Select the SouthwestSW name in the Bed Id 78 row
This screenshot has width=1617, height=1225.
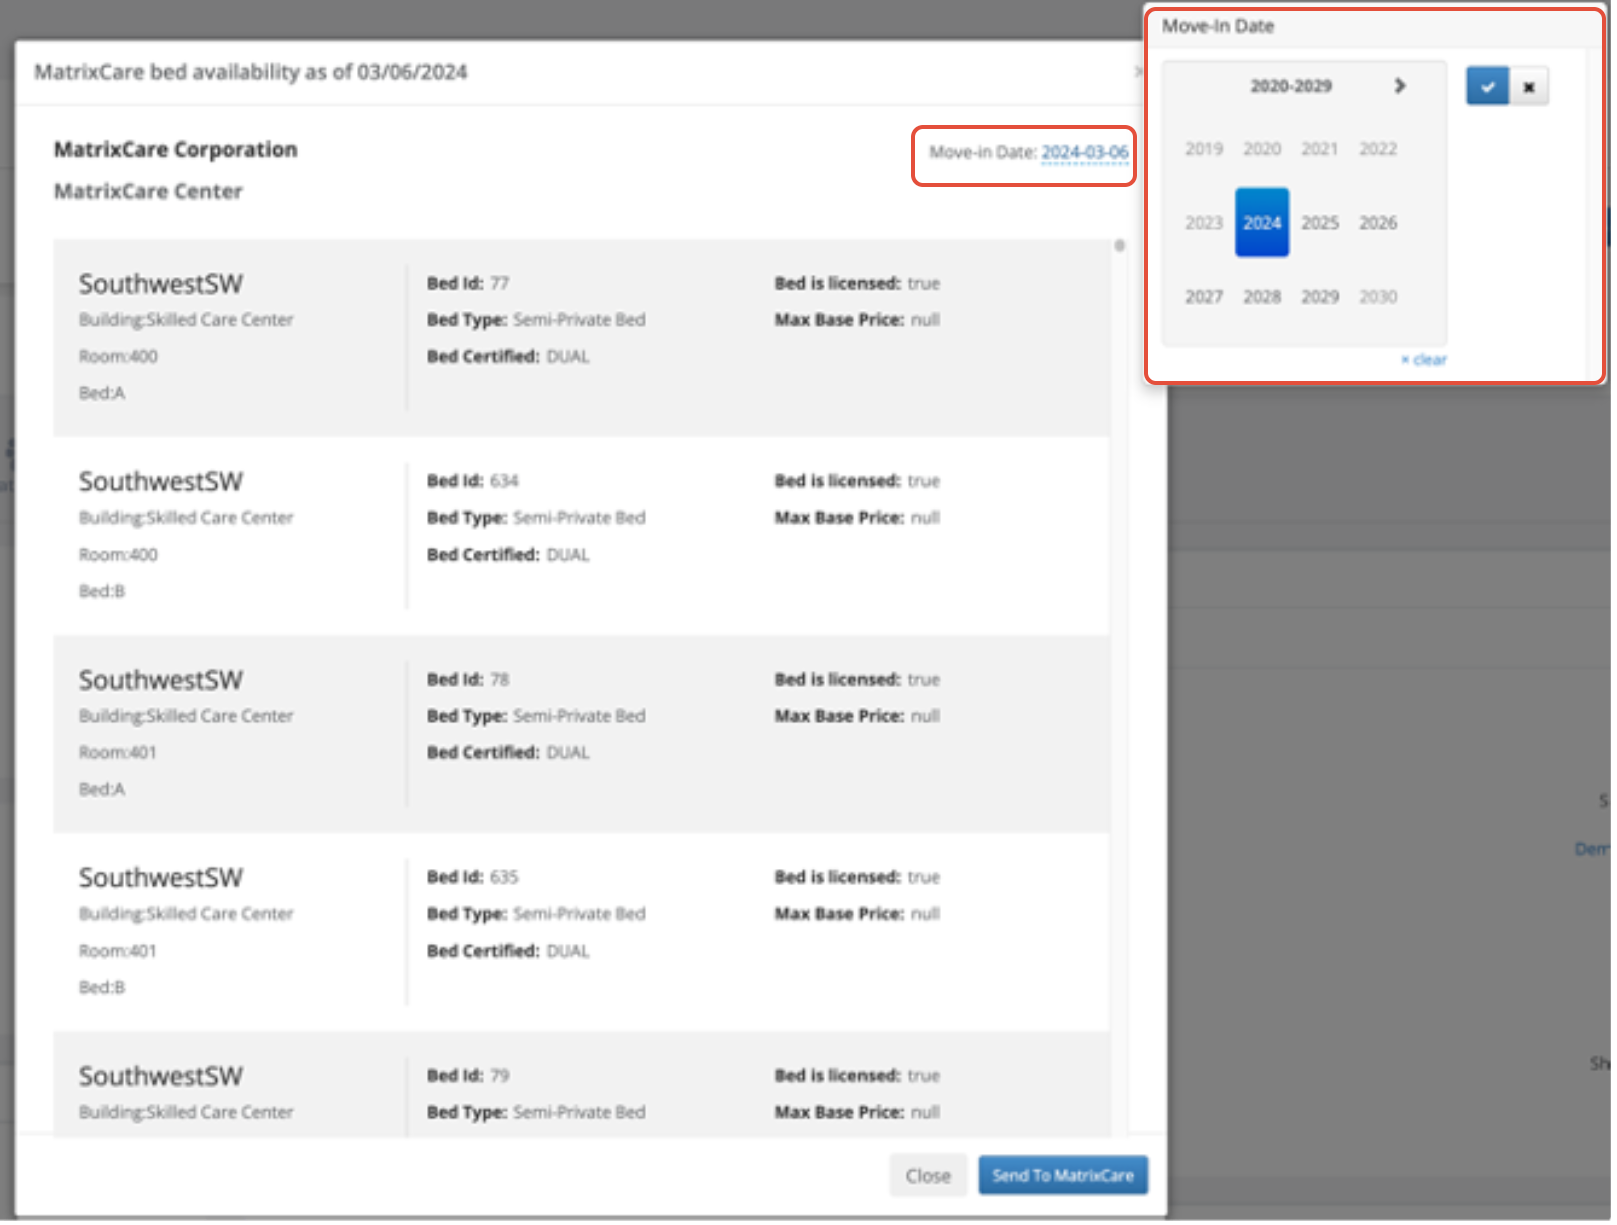coord(161,682)
